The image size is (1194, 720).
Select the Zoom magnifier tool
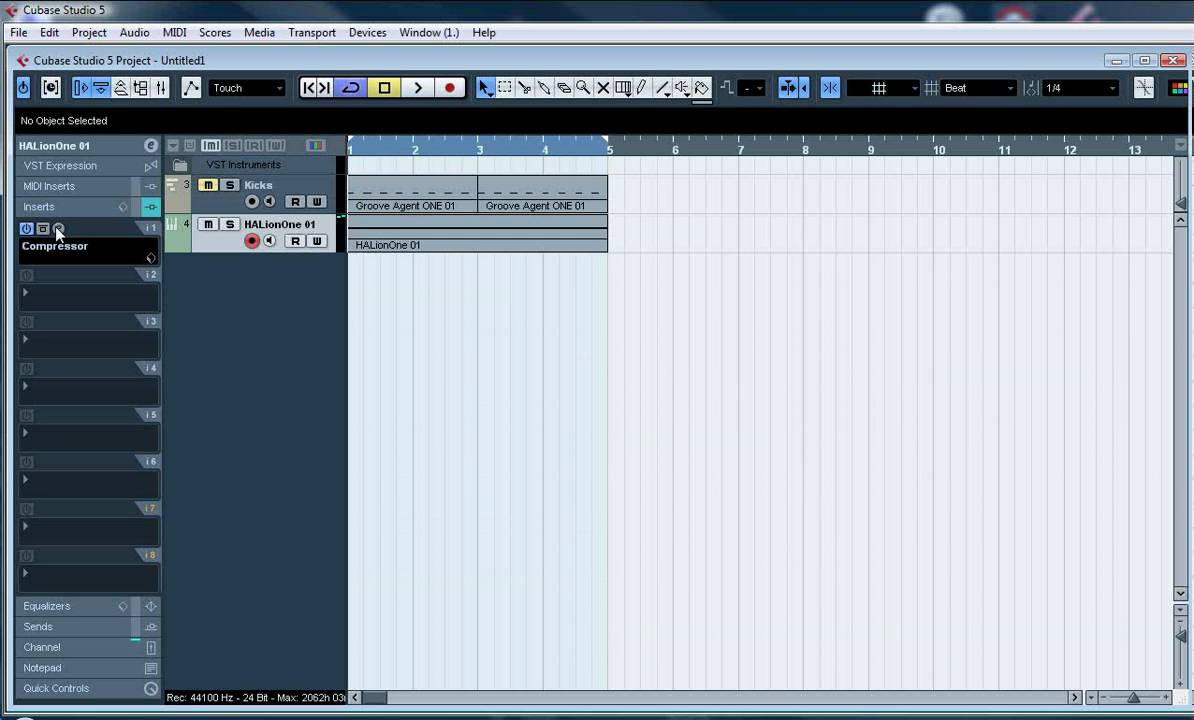click(583, 88)
